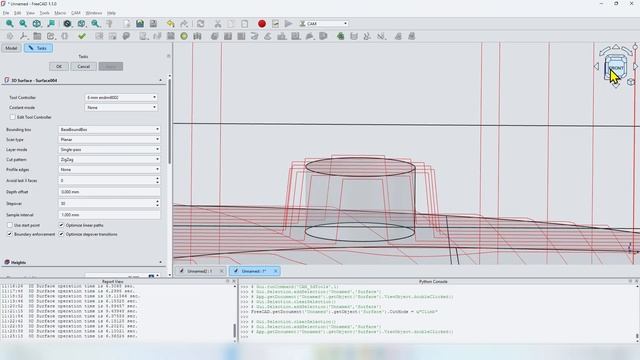Screen dimensions: 640x360
Task: Click the green circle CAM toolbar icon
Action: click(x=184, y=36)
